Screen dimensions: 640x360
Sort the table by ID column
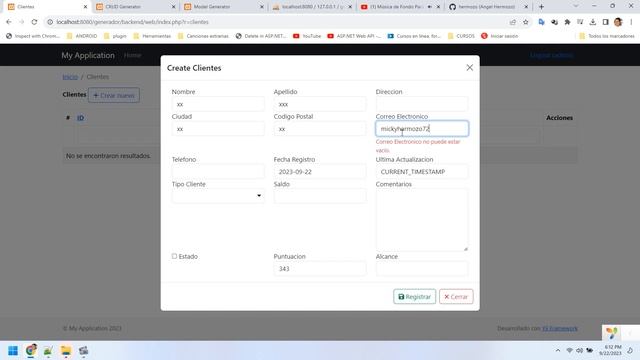[80, 118]
